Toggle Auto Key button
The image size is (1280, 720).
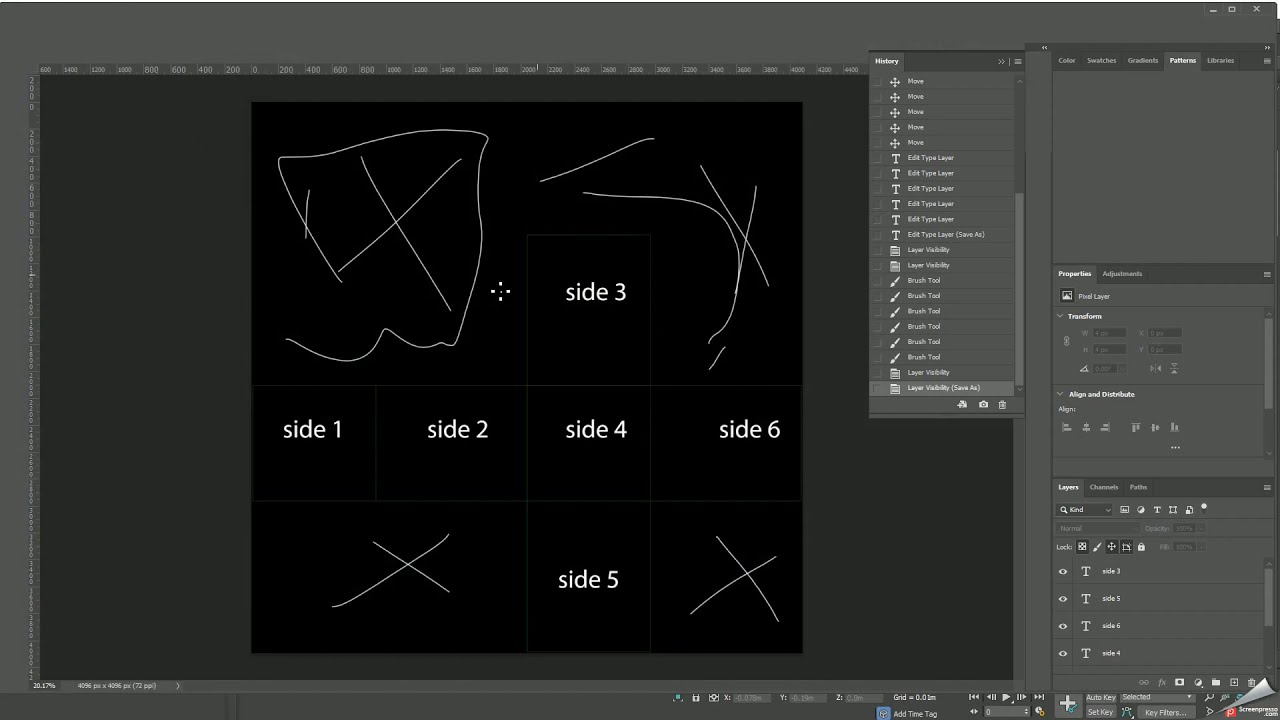click(1101, 697)
